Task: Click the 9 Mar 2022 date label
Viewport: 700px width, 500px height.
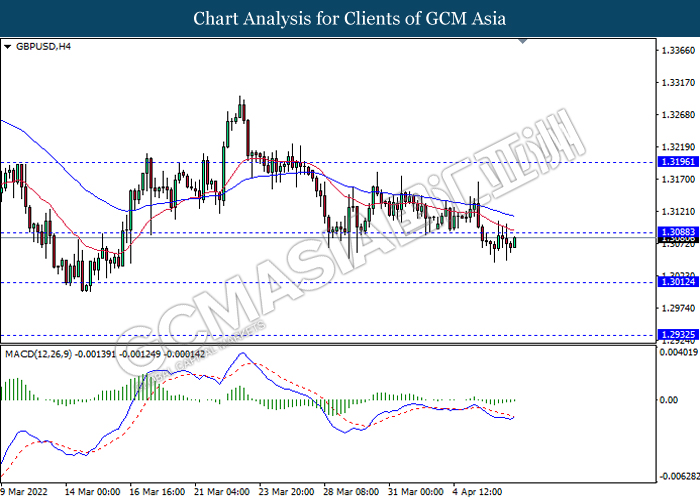Action: [24, 492]
